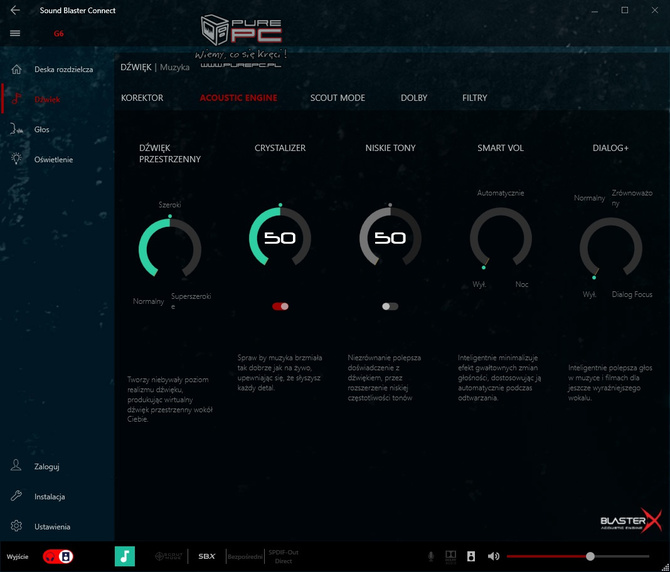The width and height of the screenshot is (670, 572).
Task: Open the DOLBY tab
Action: pyautogui.click(x=414, y=98)
